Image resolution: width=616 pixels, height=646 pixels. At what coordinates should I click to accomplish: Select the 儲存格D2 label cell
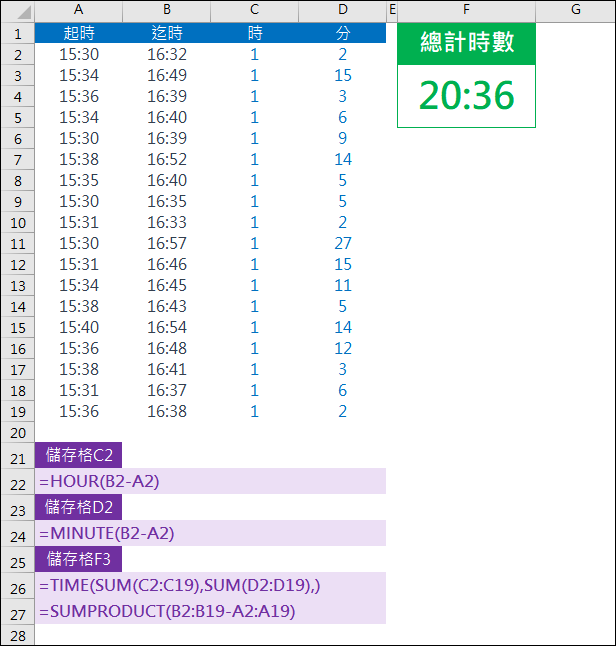click(78, 507)
